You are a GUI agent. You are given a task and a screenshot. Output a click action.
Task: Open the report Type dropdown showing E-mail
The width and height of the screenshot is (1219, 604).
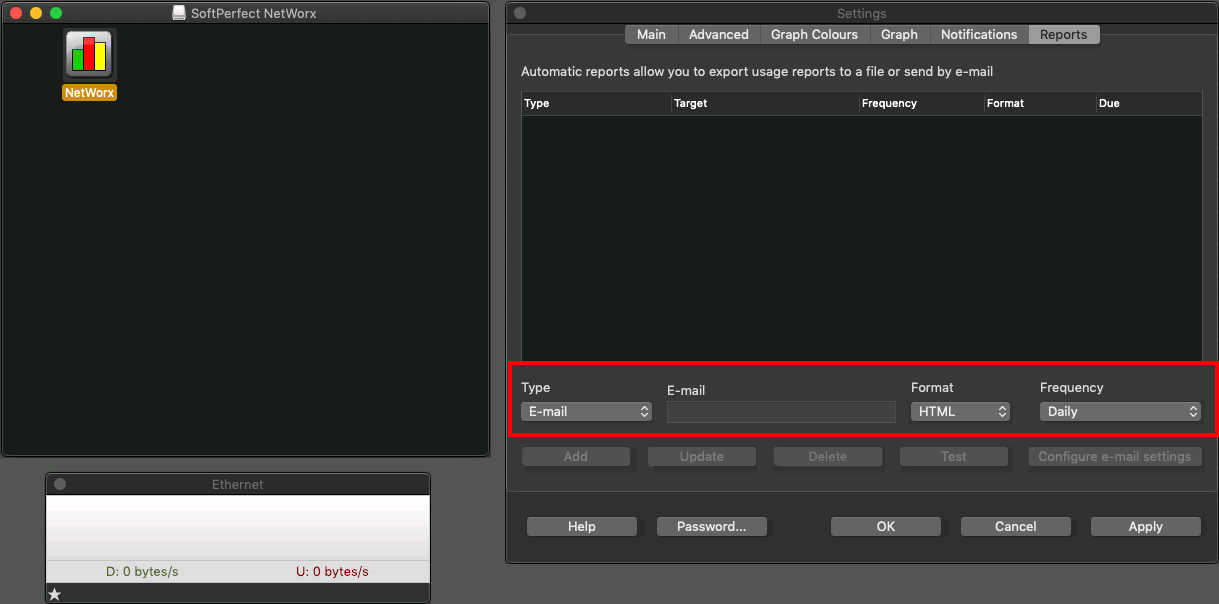[x=586, y=411]
